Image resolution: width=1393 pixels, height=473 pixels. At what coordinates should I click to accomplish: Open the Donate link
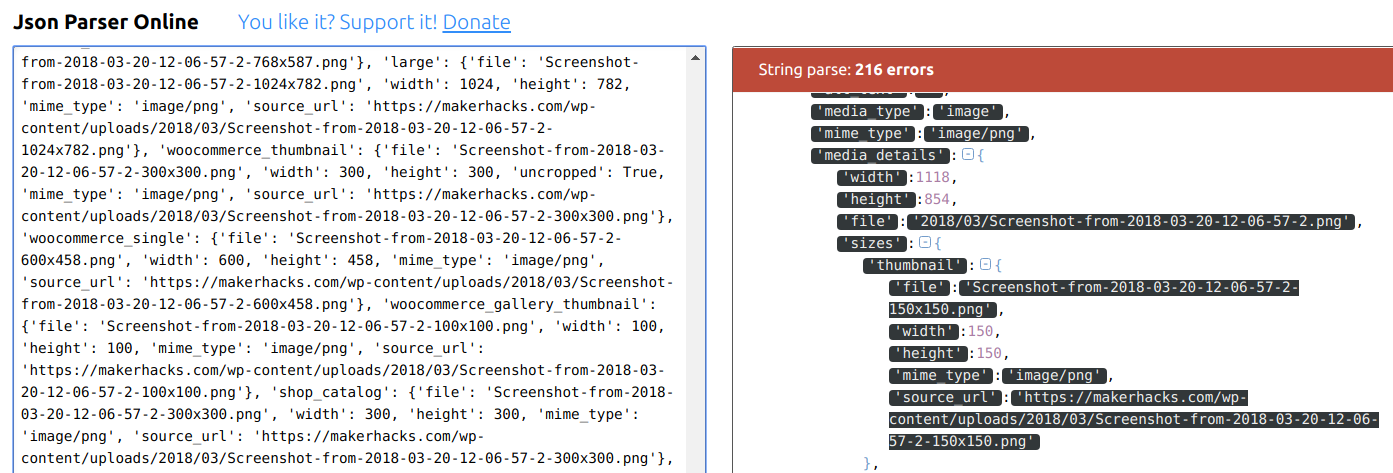click(476, 22)
